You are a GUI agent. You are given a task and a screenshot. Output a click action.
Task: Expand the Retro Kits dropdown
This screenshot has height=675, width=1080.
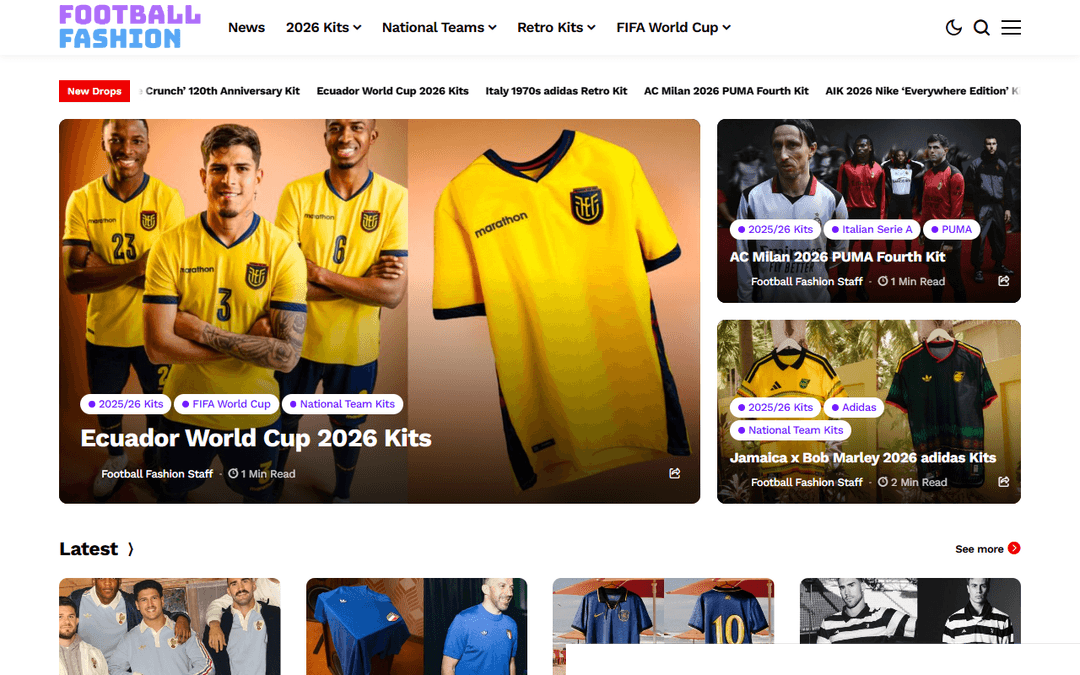point(557,28)
